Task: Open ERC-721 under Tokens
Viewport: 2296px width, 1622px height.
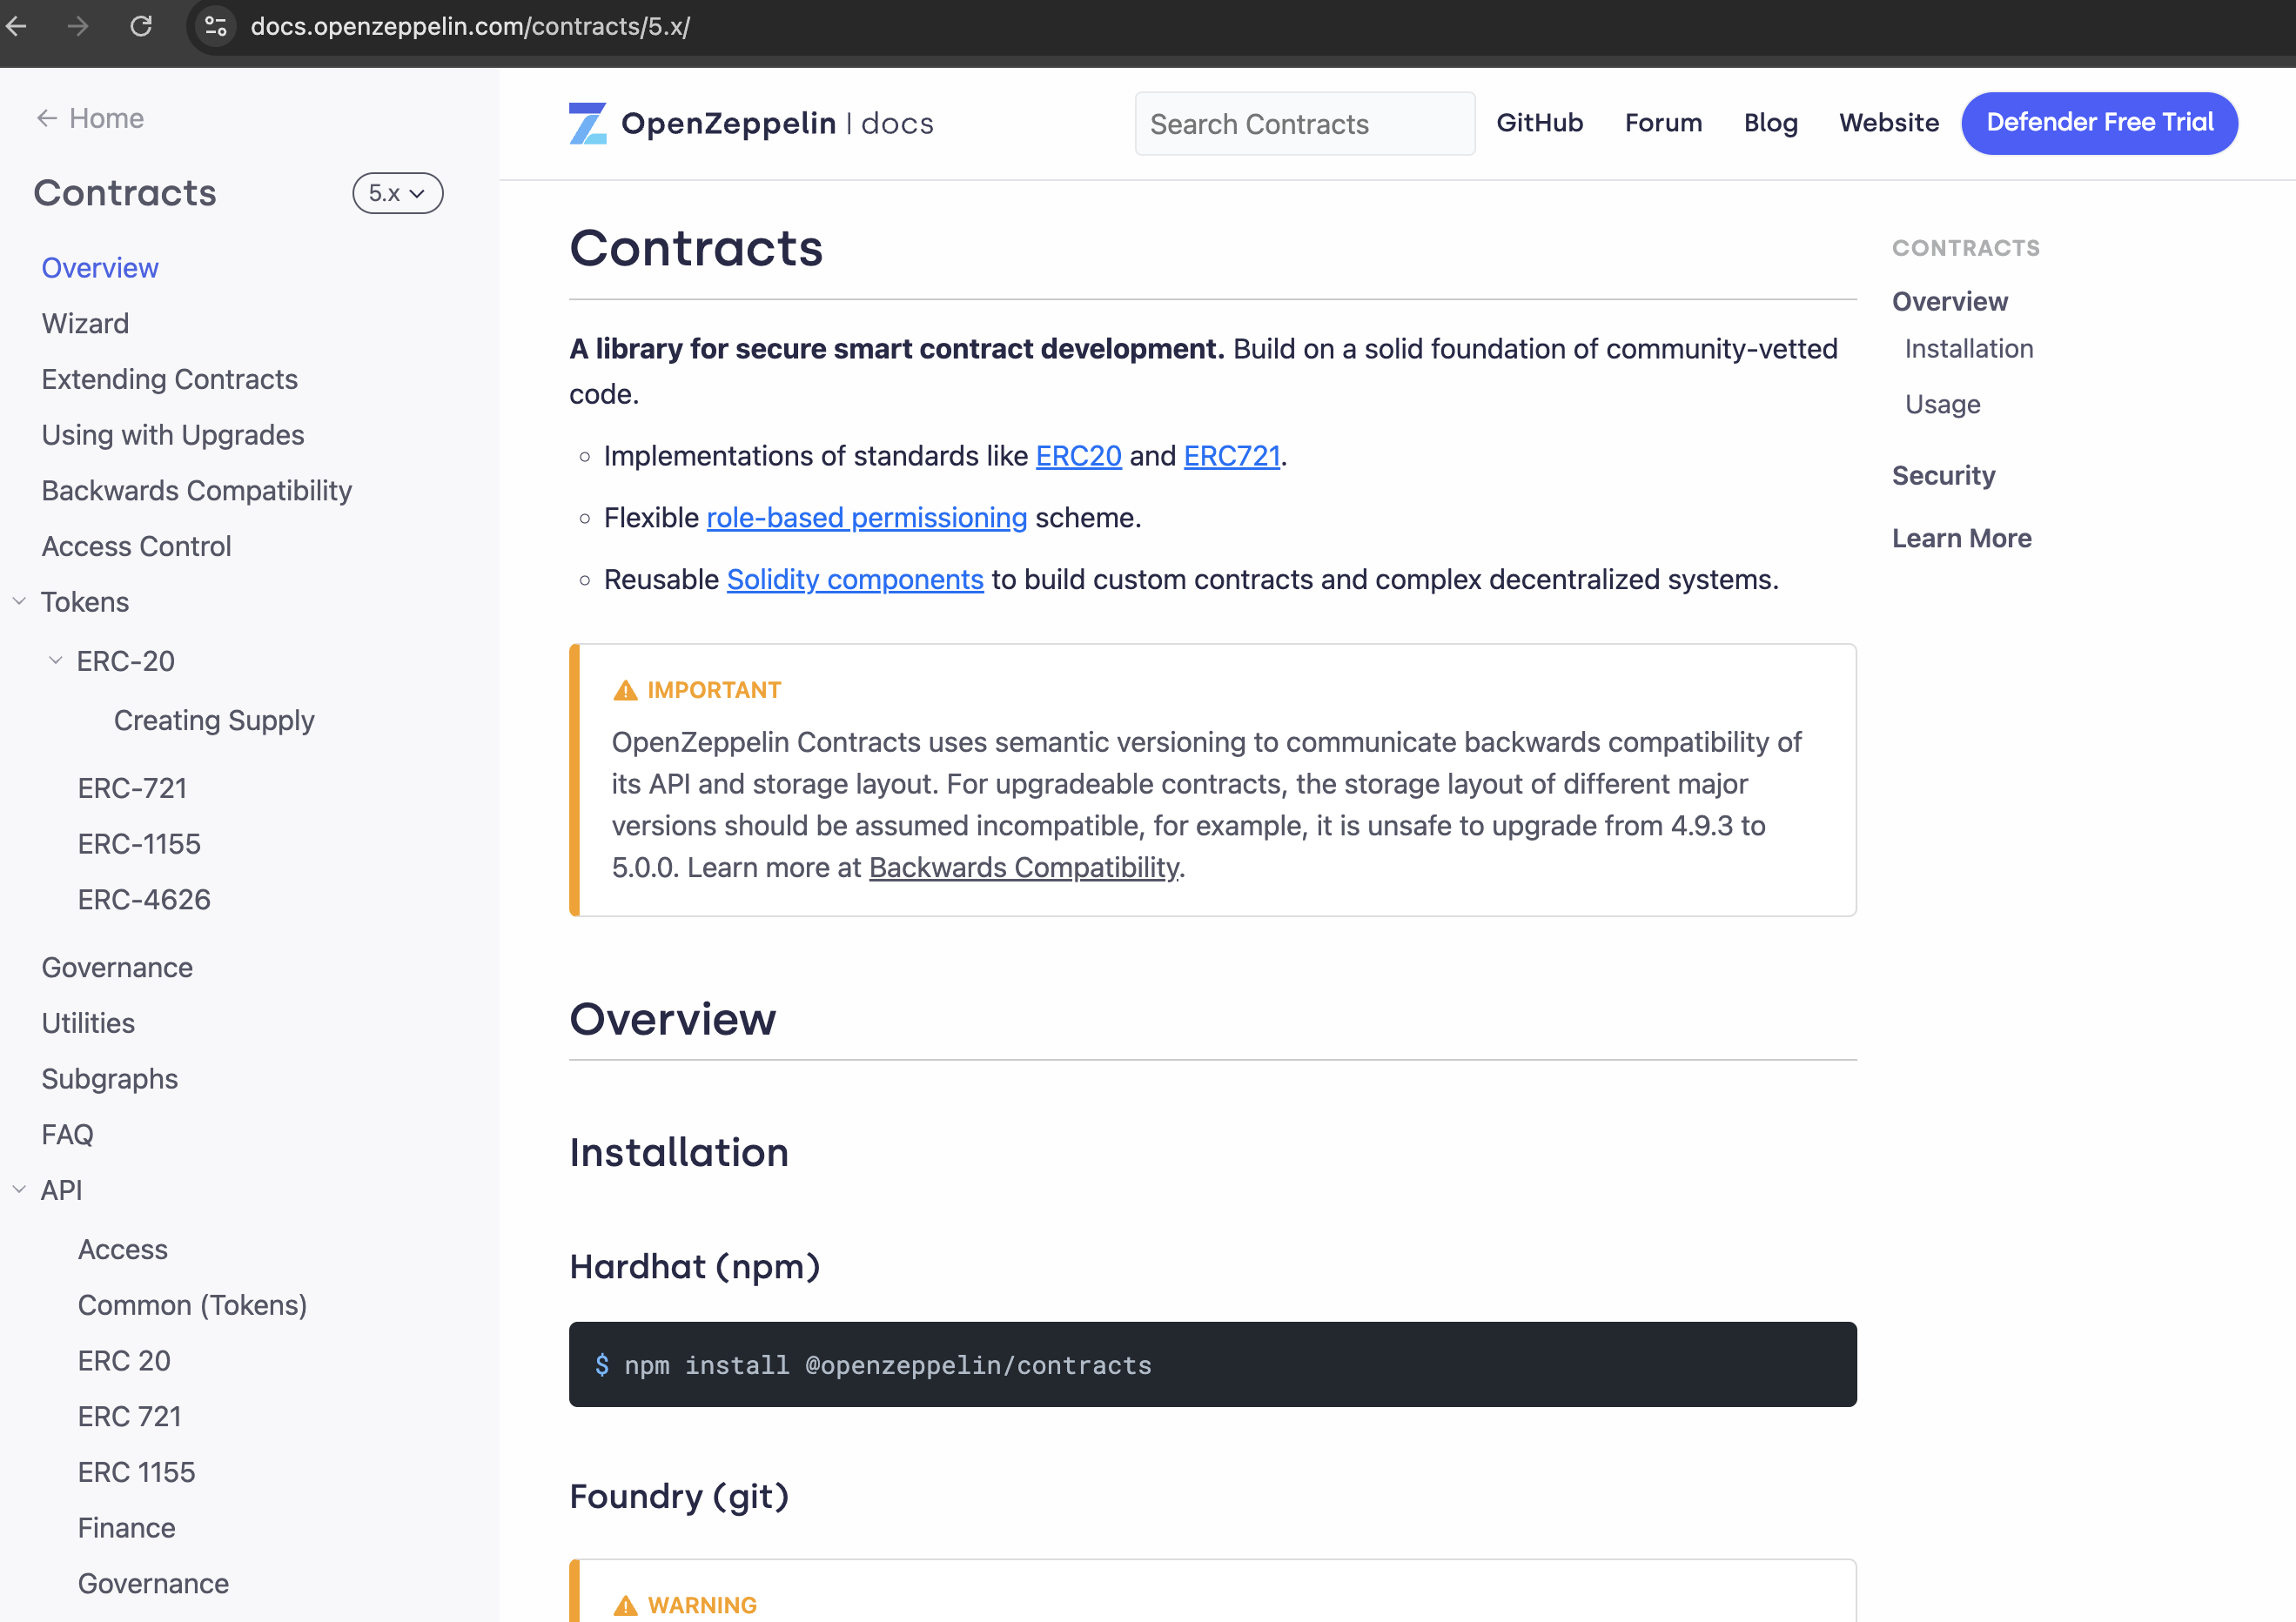Action: point(133,788)
